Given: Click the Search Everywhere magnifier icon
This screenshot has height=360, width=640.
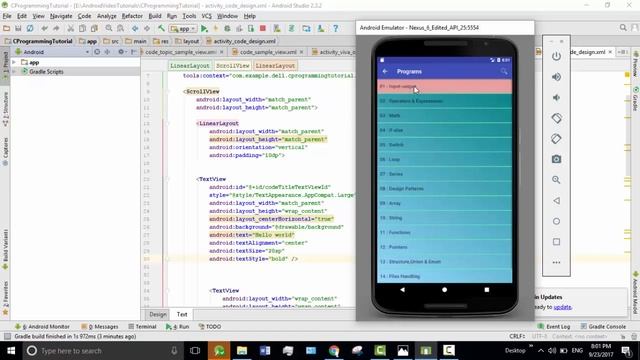Looking at the screenshot, I should [623, 28].
